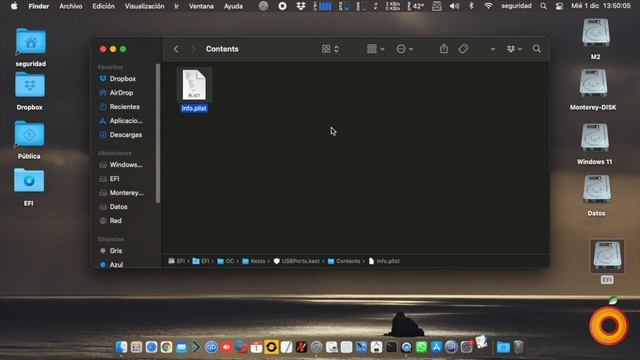Click the Edit Tags icon in toolbar
Screen dimensions: 640x360
coord(463,49)
